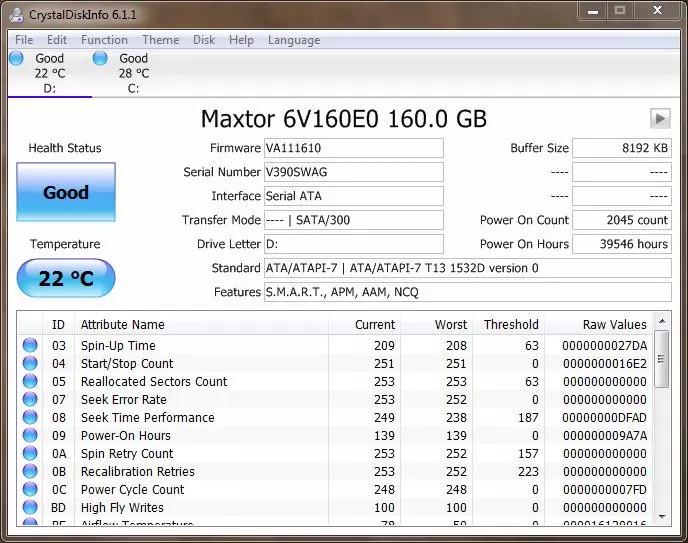Screen dimensions: 688x543
Task: Click the status icon for Seek Error Rate
Action: click(x=30, y=399)
